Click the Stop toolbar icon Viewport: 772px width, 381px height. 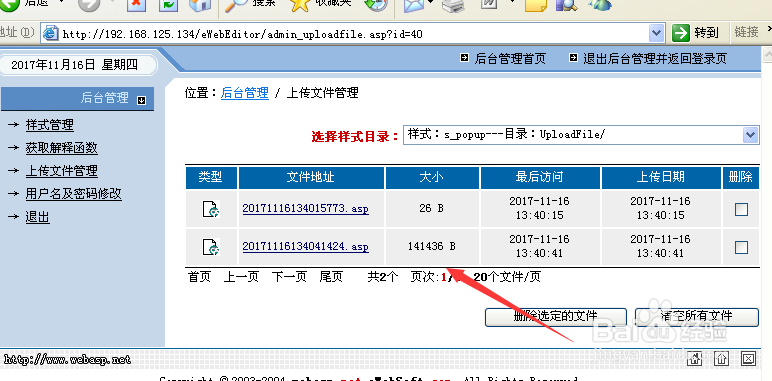(x=136, y=4)
